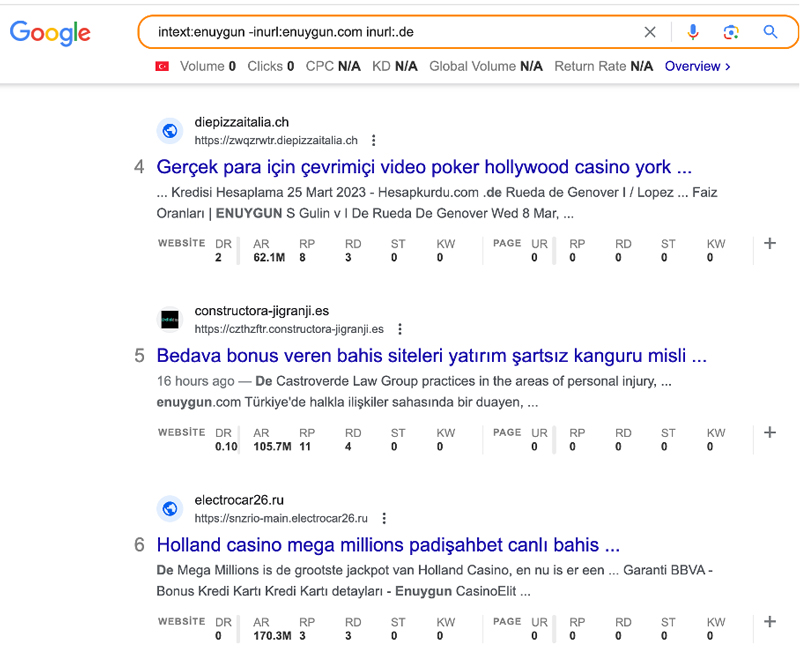This screenshot has height=663, width=800.
Task: Click the Google logo
Action: (50, 33)
